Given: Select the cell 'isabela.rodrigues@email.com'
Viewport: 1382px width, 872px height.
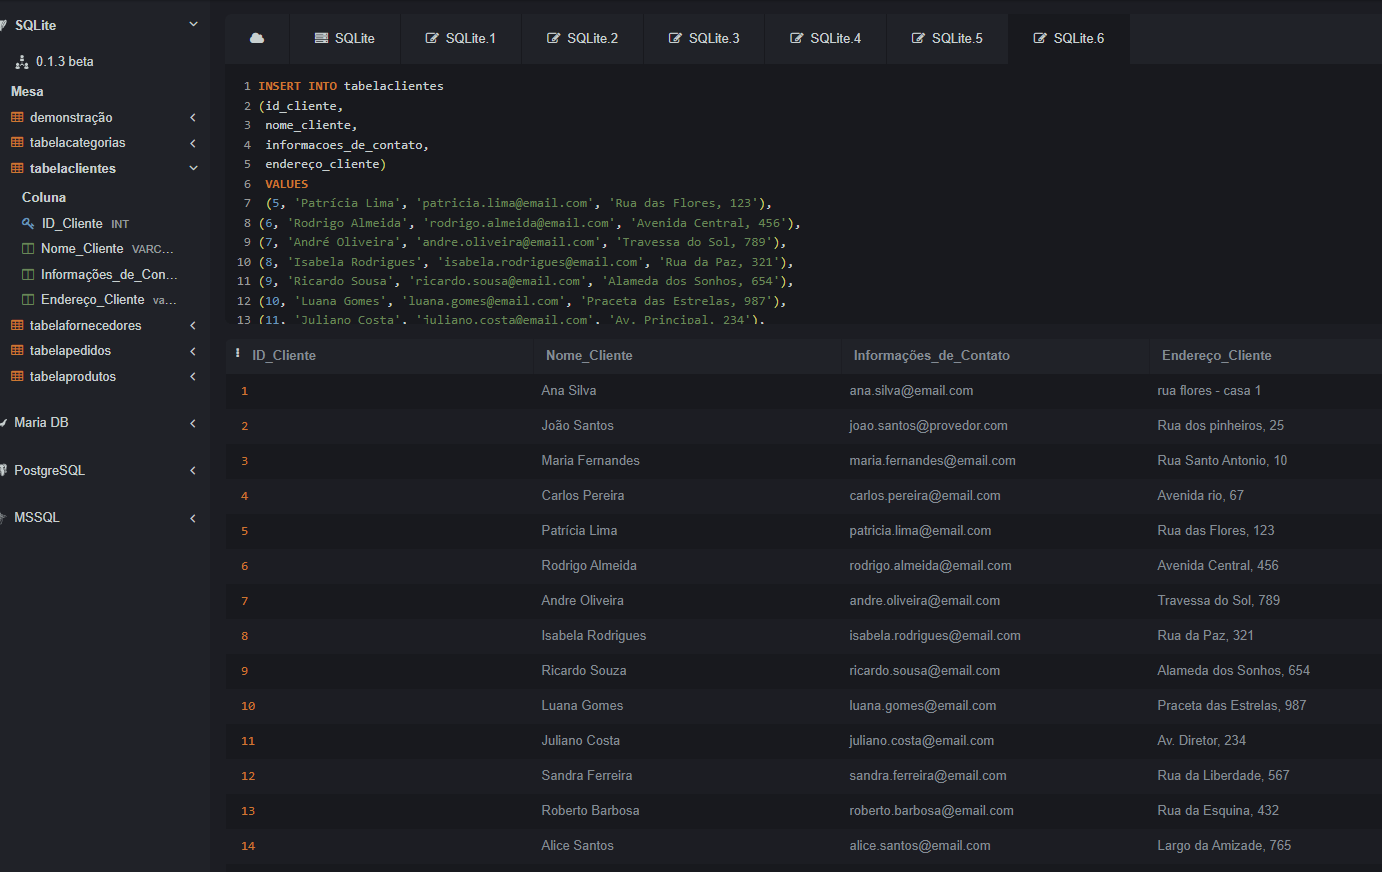Looking at the screenshot, I should tap(935, 635).
